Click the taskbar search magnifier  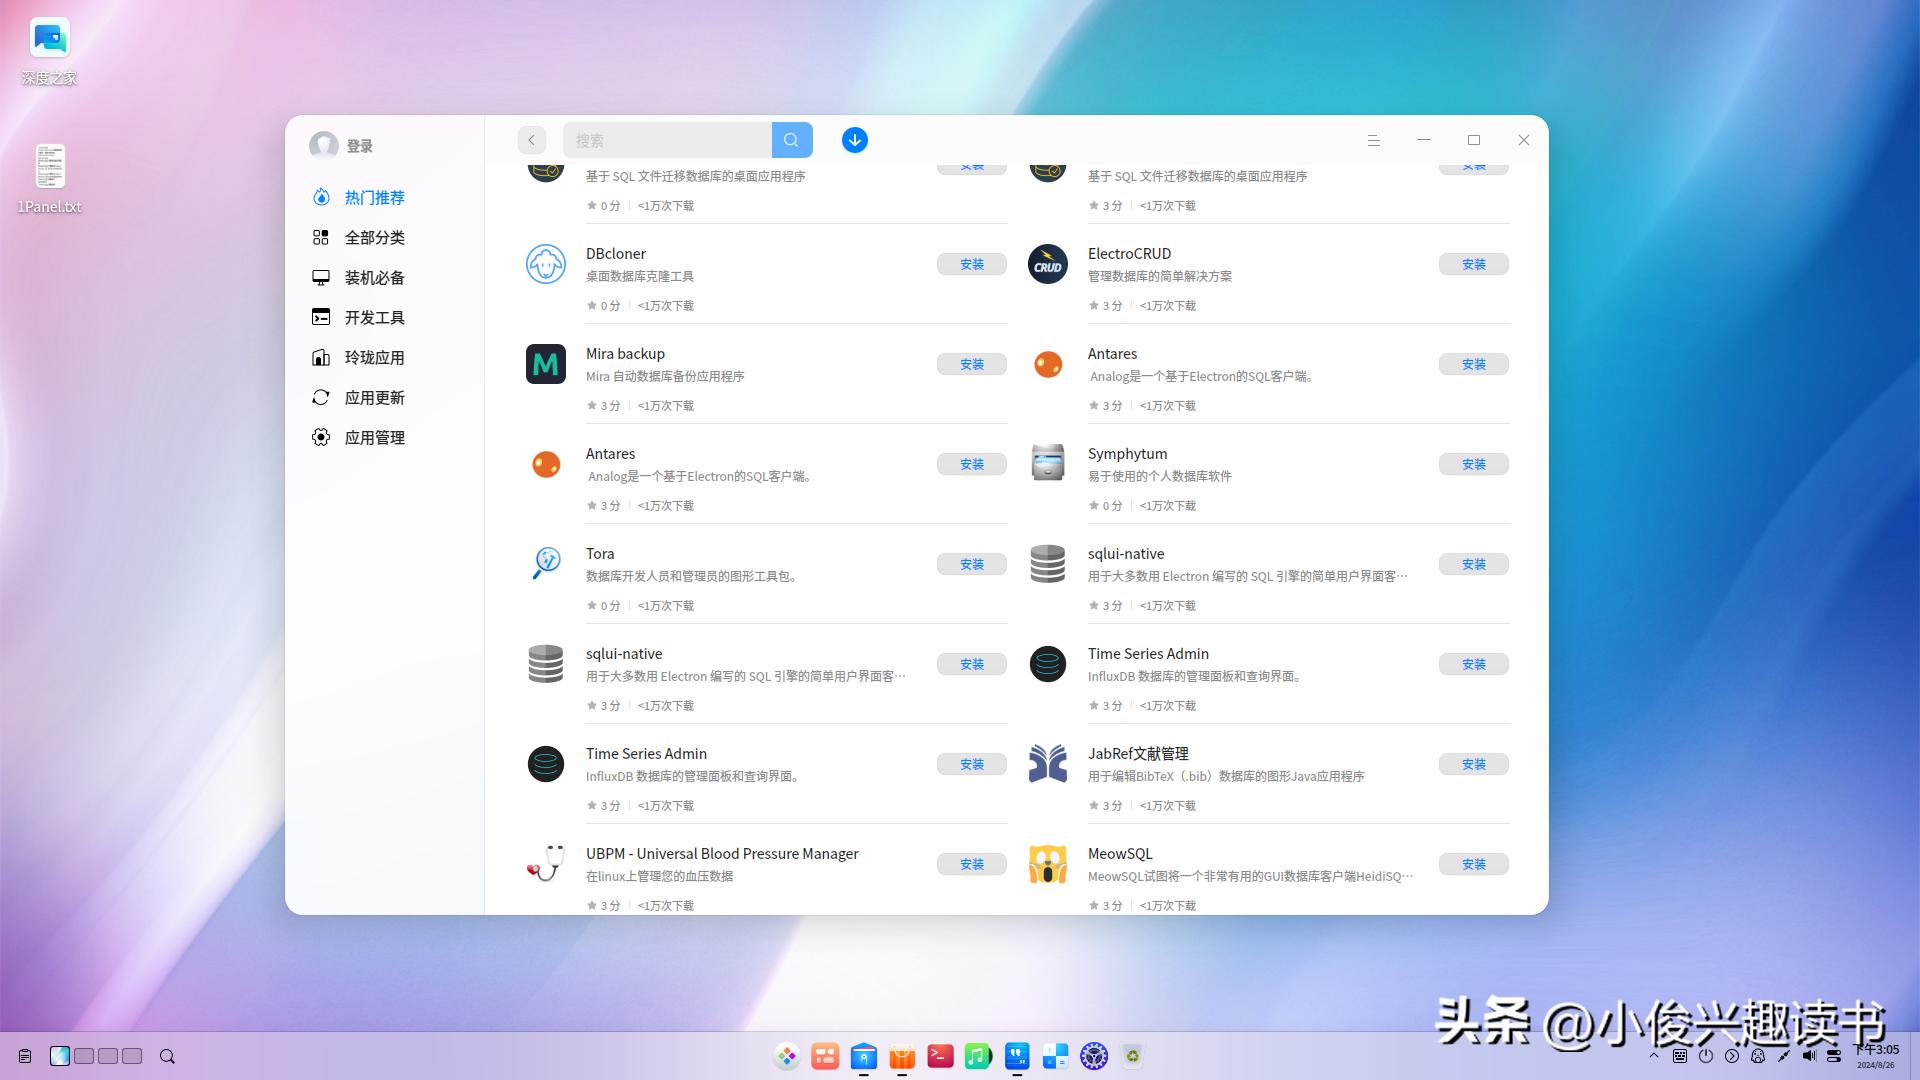tap(167, 1056)
